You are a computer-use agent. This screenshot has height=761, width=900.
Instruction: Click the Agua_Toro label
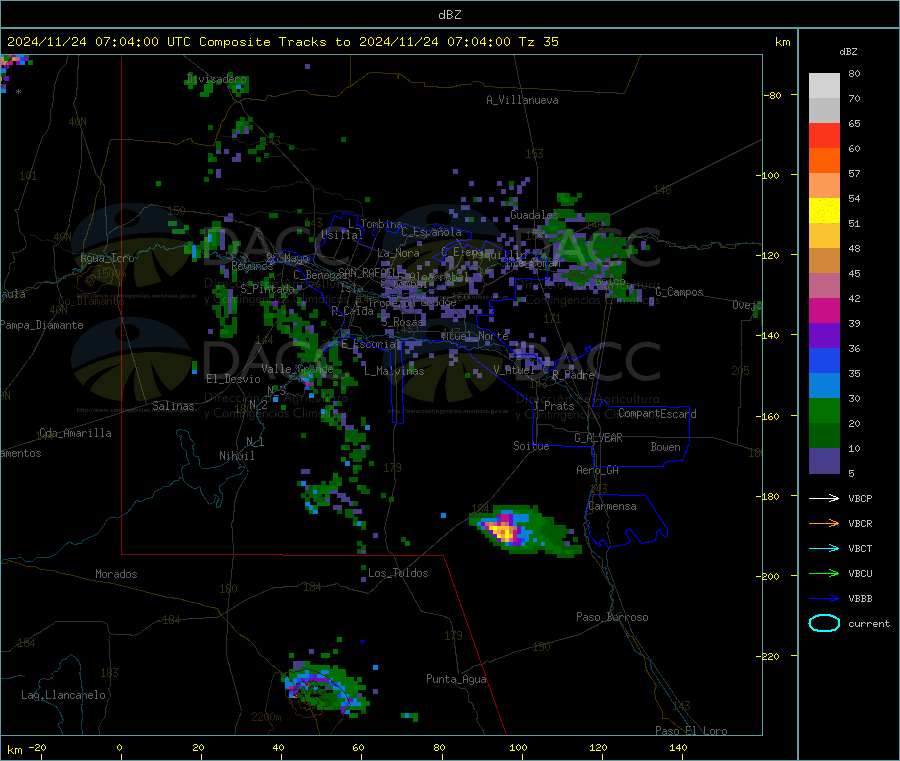tap(107, 258)
